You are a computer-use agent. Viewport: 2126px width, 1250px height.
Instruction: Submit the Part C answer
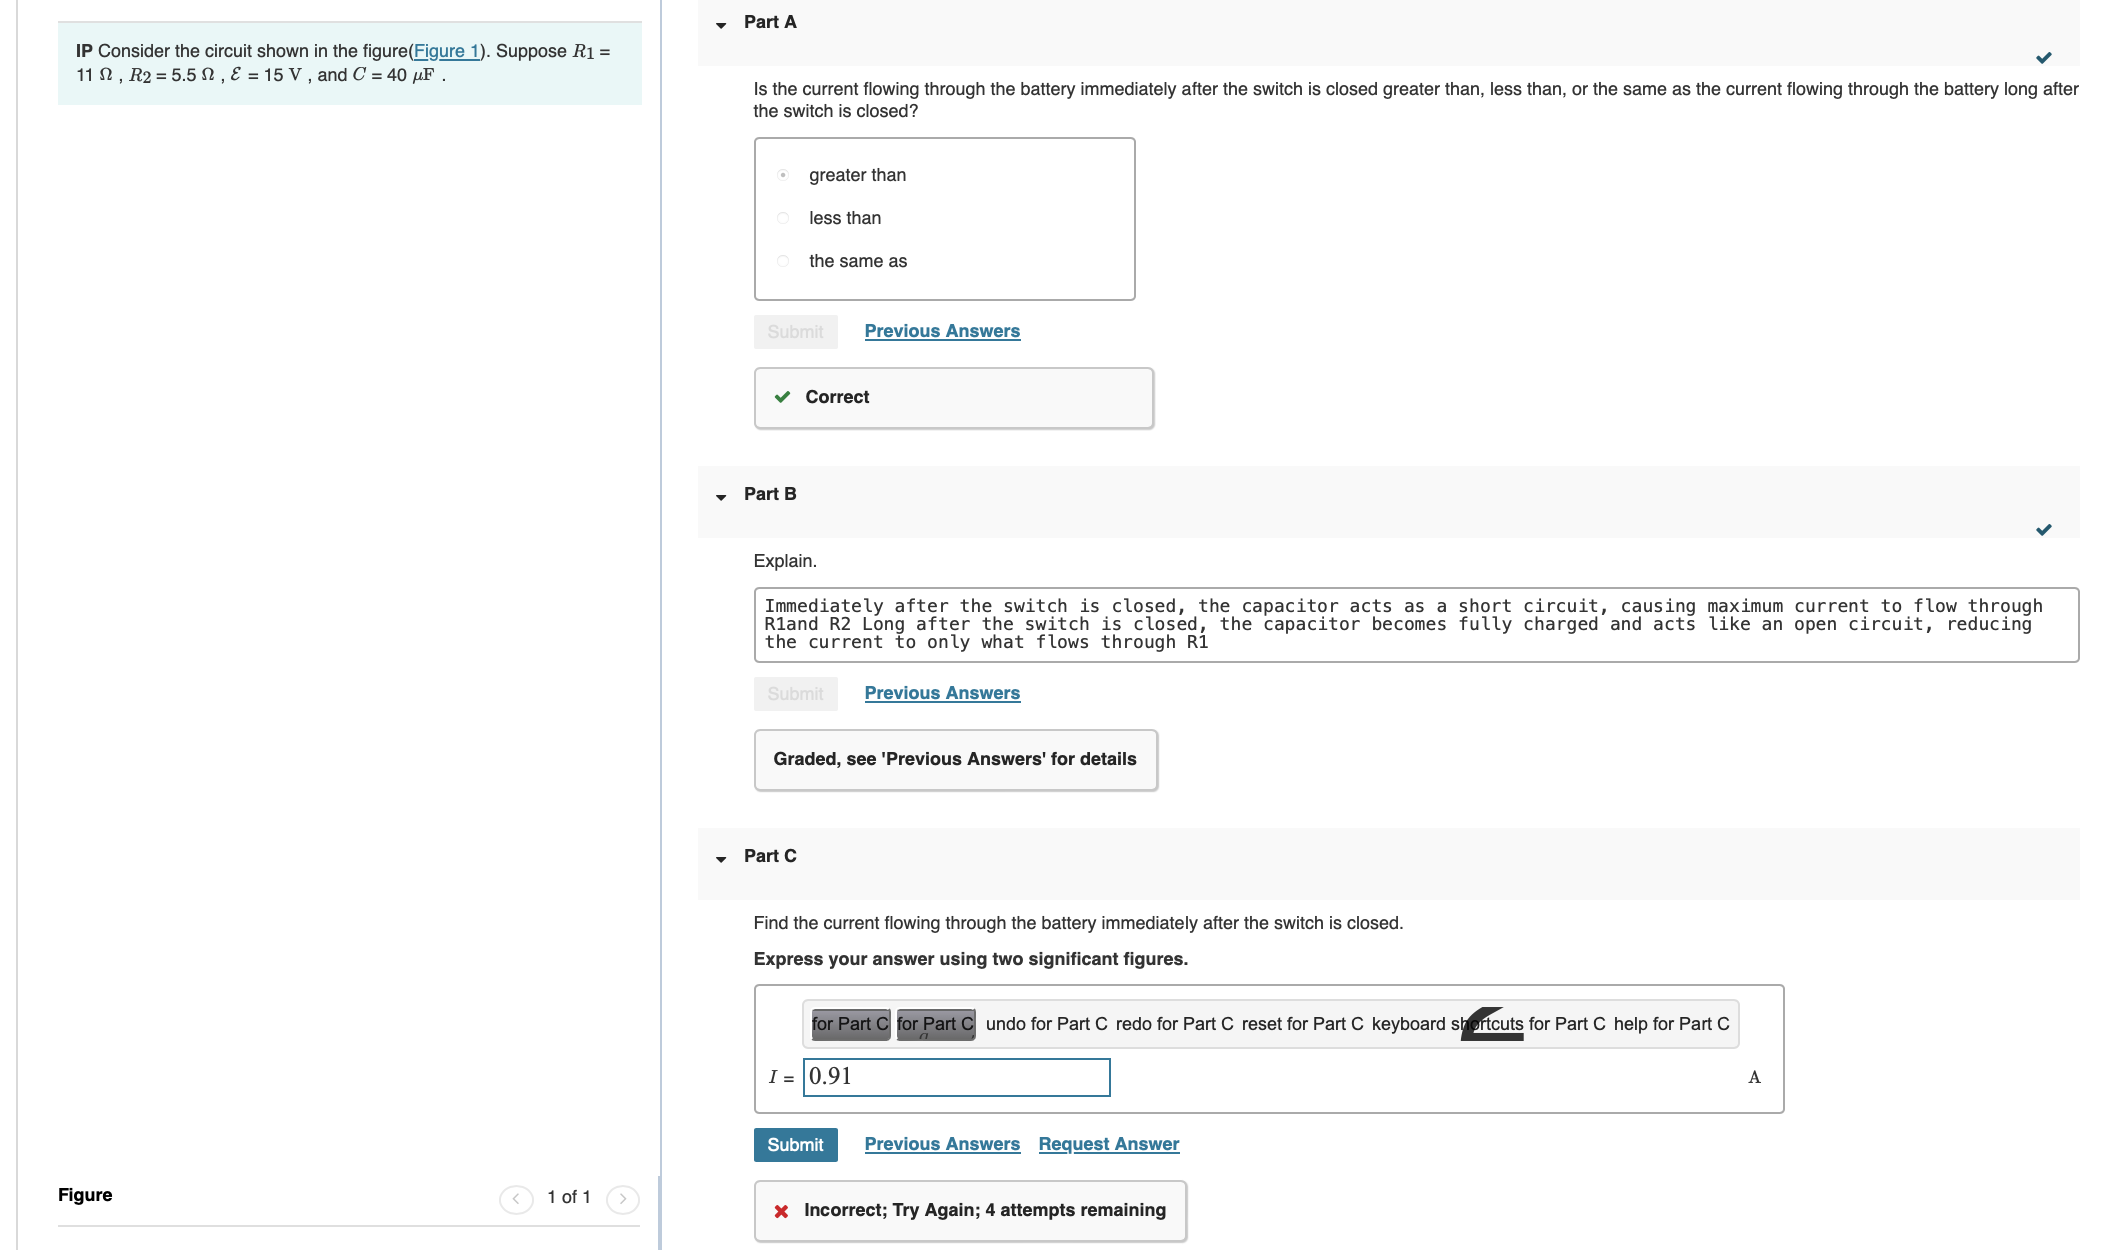pos(795,1145)
